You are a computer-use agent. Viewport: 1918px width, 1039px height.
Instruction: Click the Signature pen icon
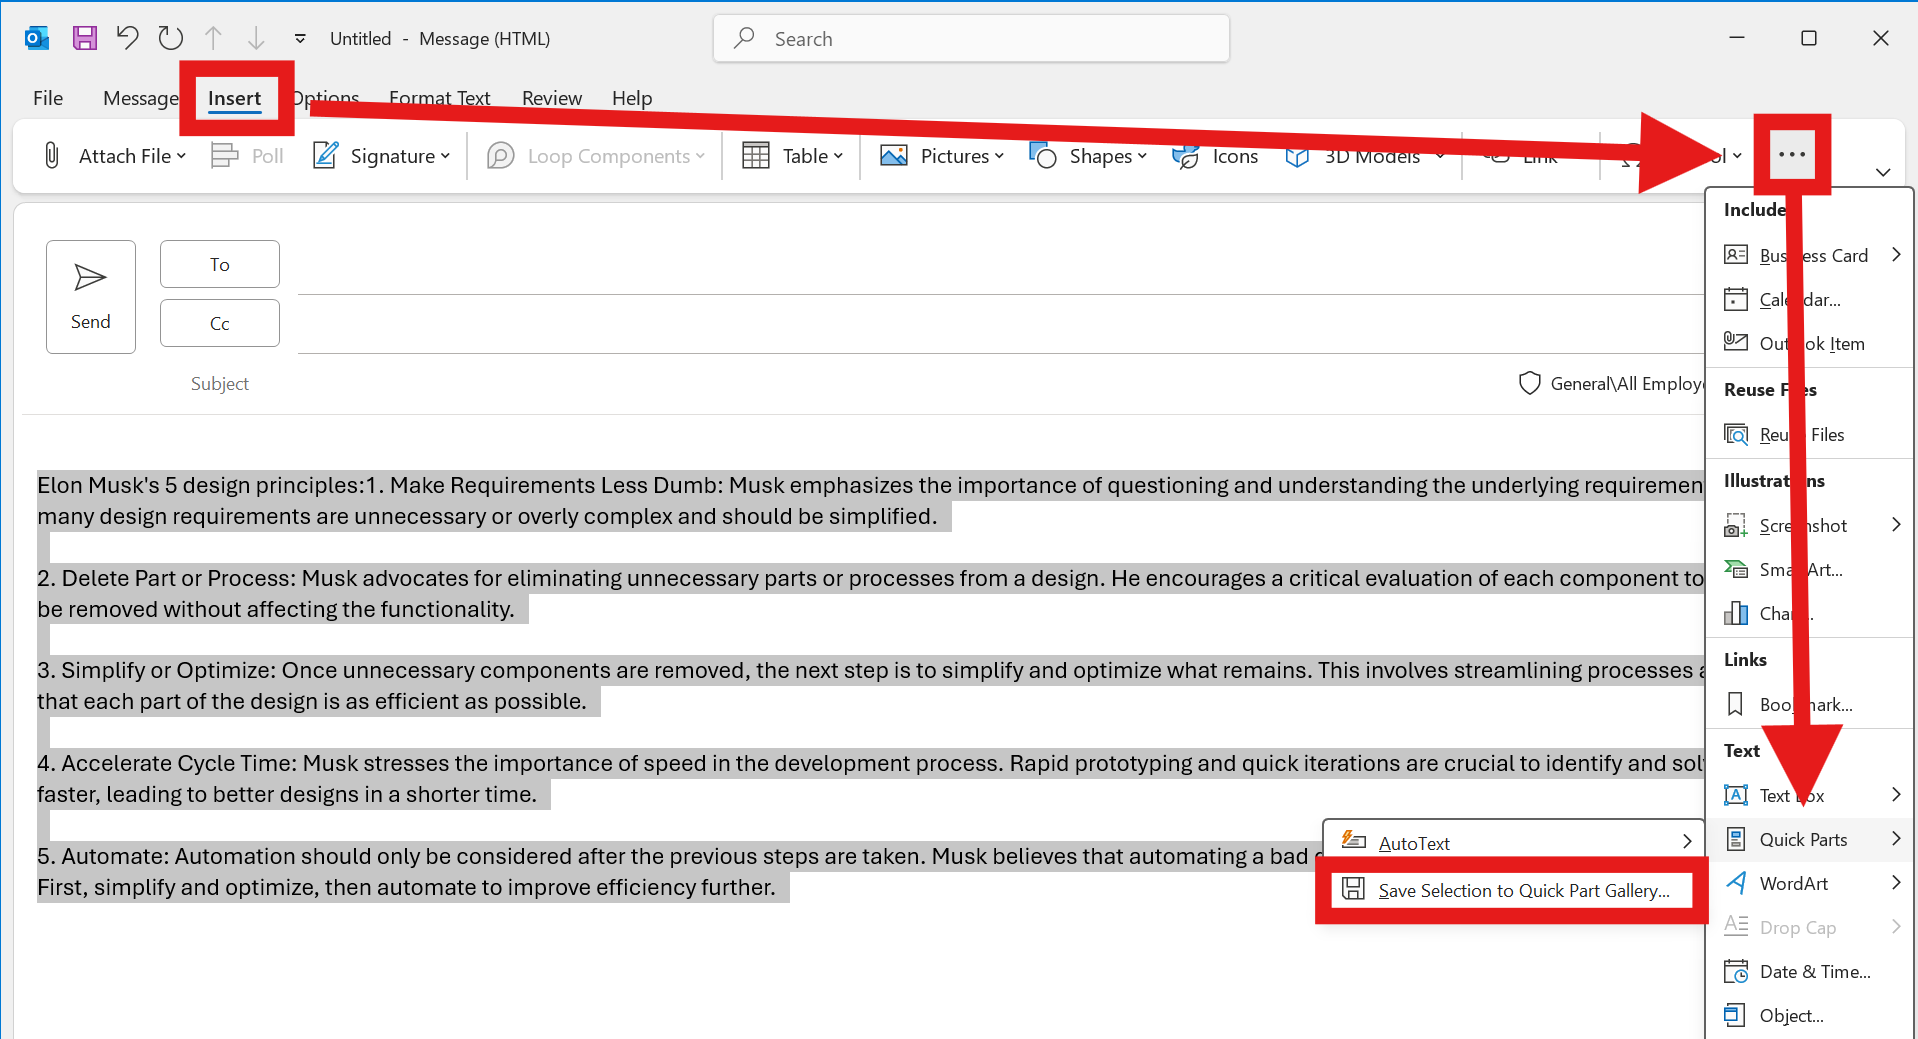[325, 155]
